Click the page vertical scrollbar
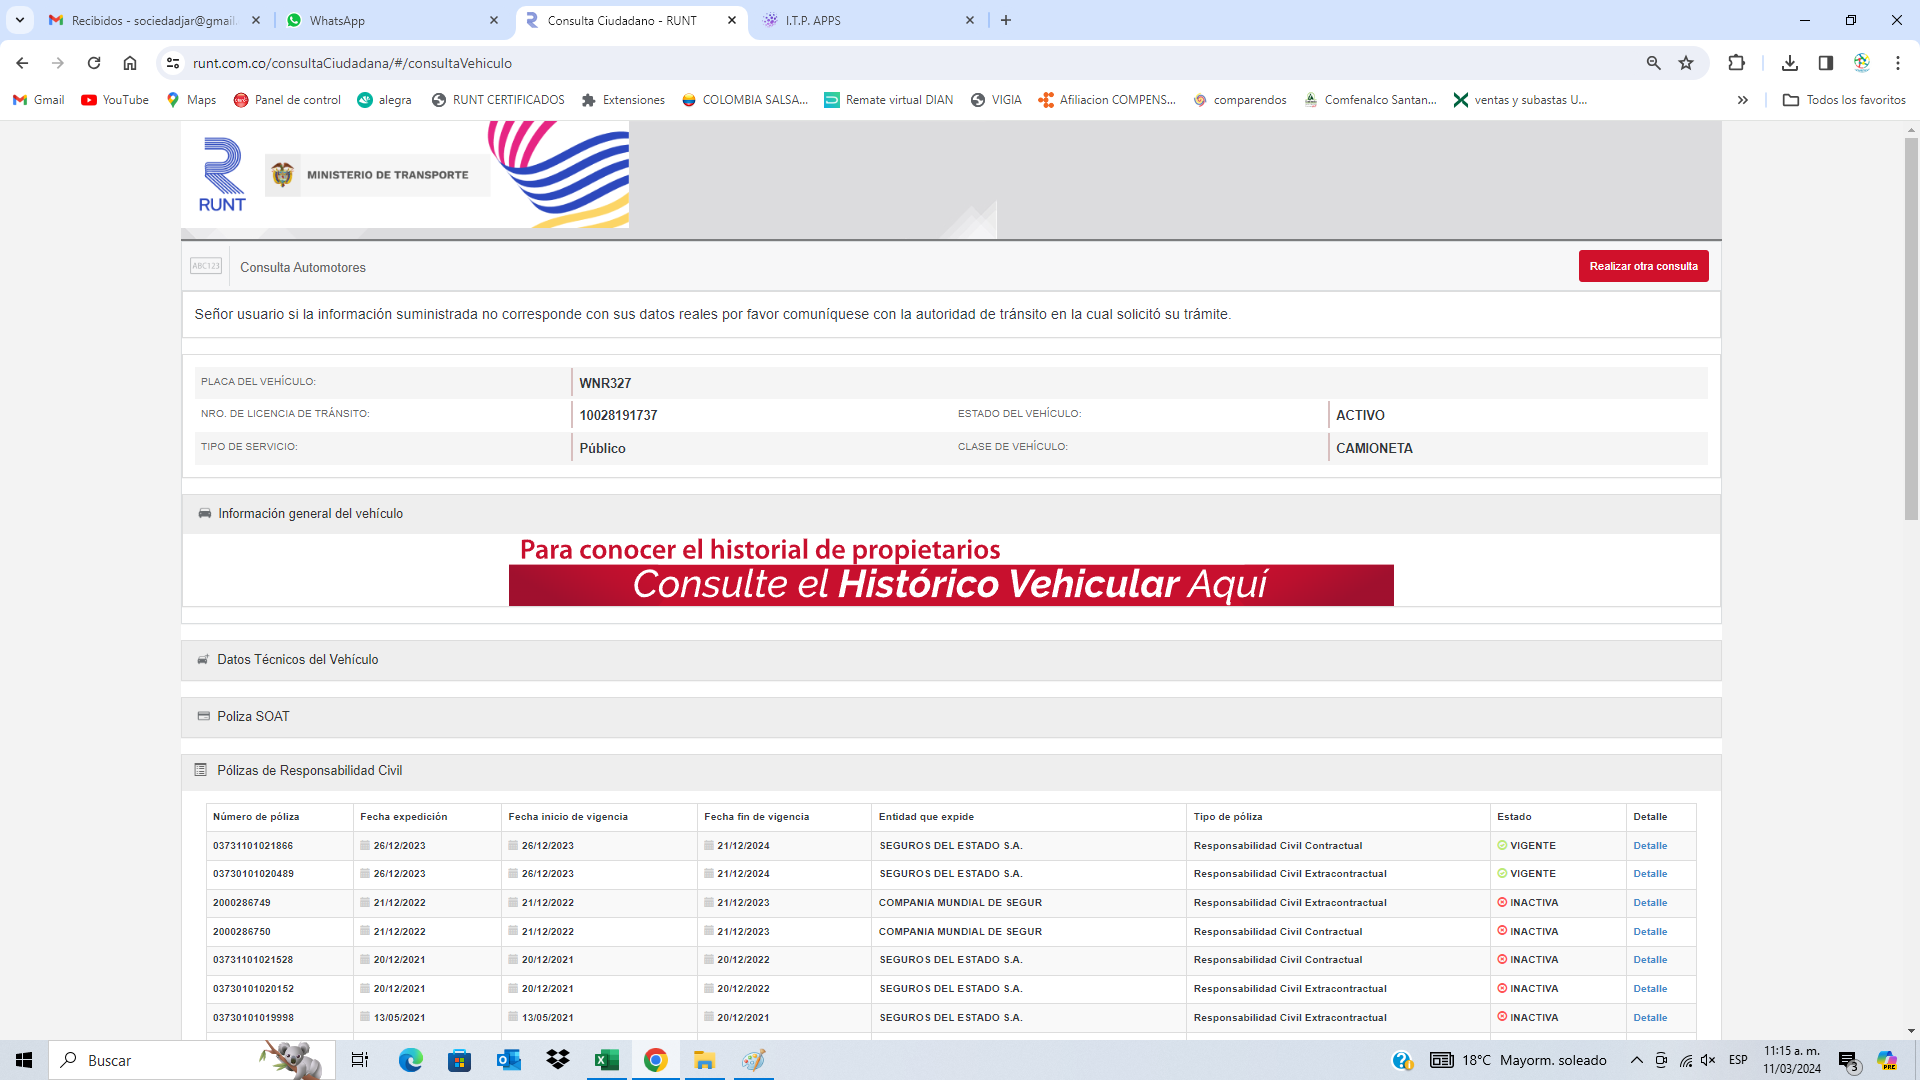This screenshot has height=1080, width=1920. [x=1911, y=330]
